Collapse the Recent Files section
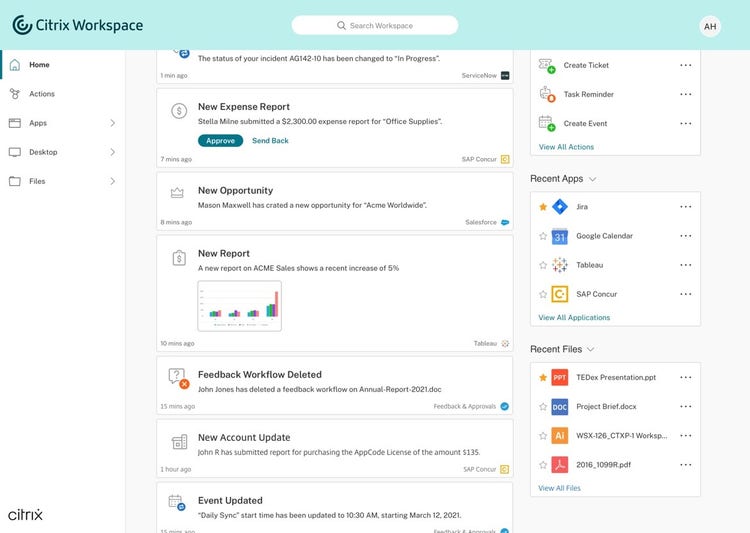 (591, 350)
